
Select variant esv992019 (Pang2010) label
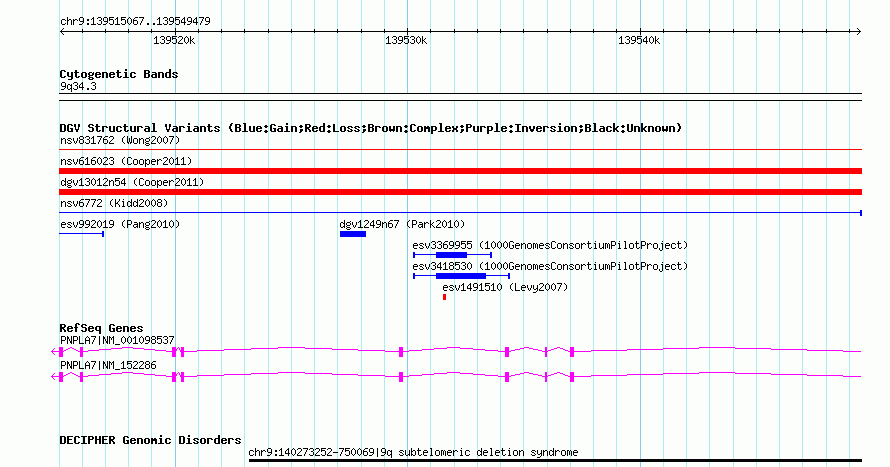pyautogui.click(x=120, y=224)
